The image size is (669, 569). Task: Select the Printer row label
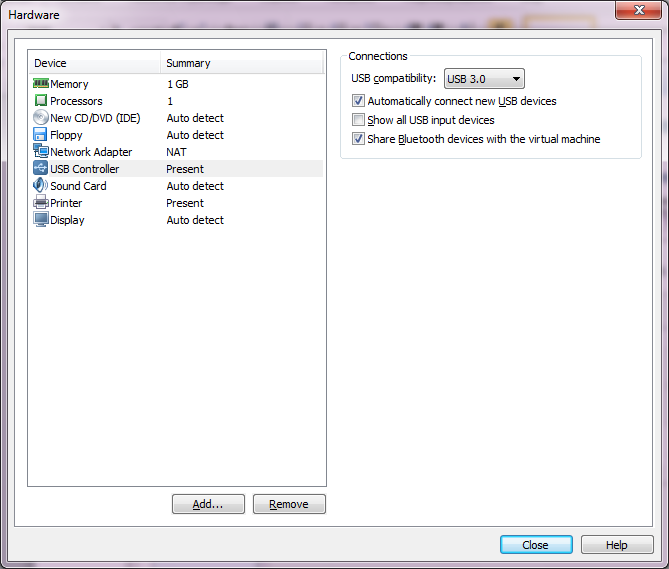pyautogui.click(x=66, y=203)
